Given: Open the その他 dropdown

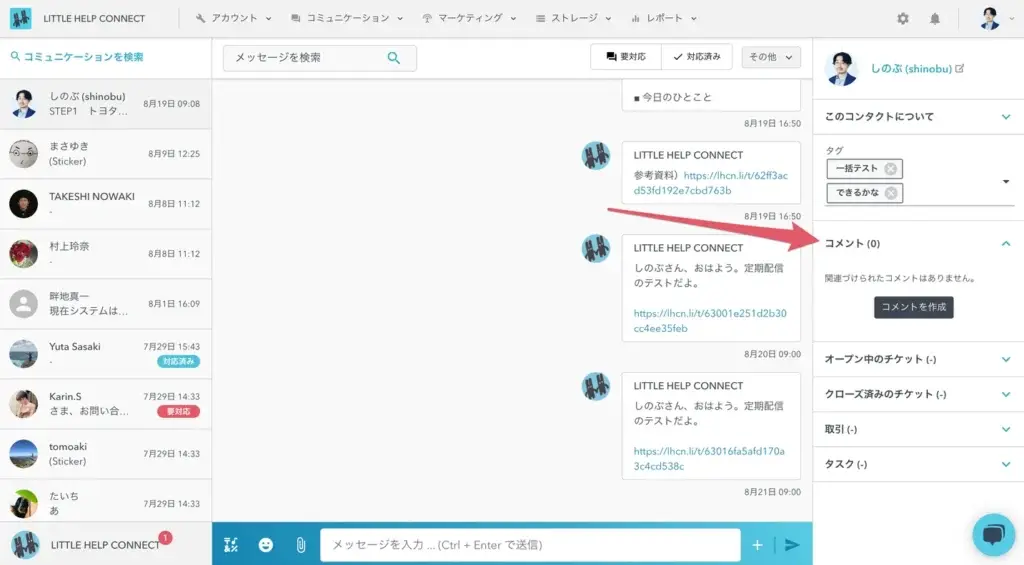Looking at the screenshot, I should [770, 57].
